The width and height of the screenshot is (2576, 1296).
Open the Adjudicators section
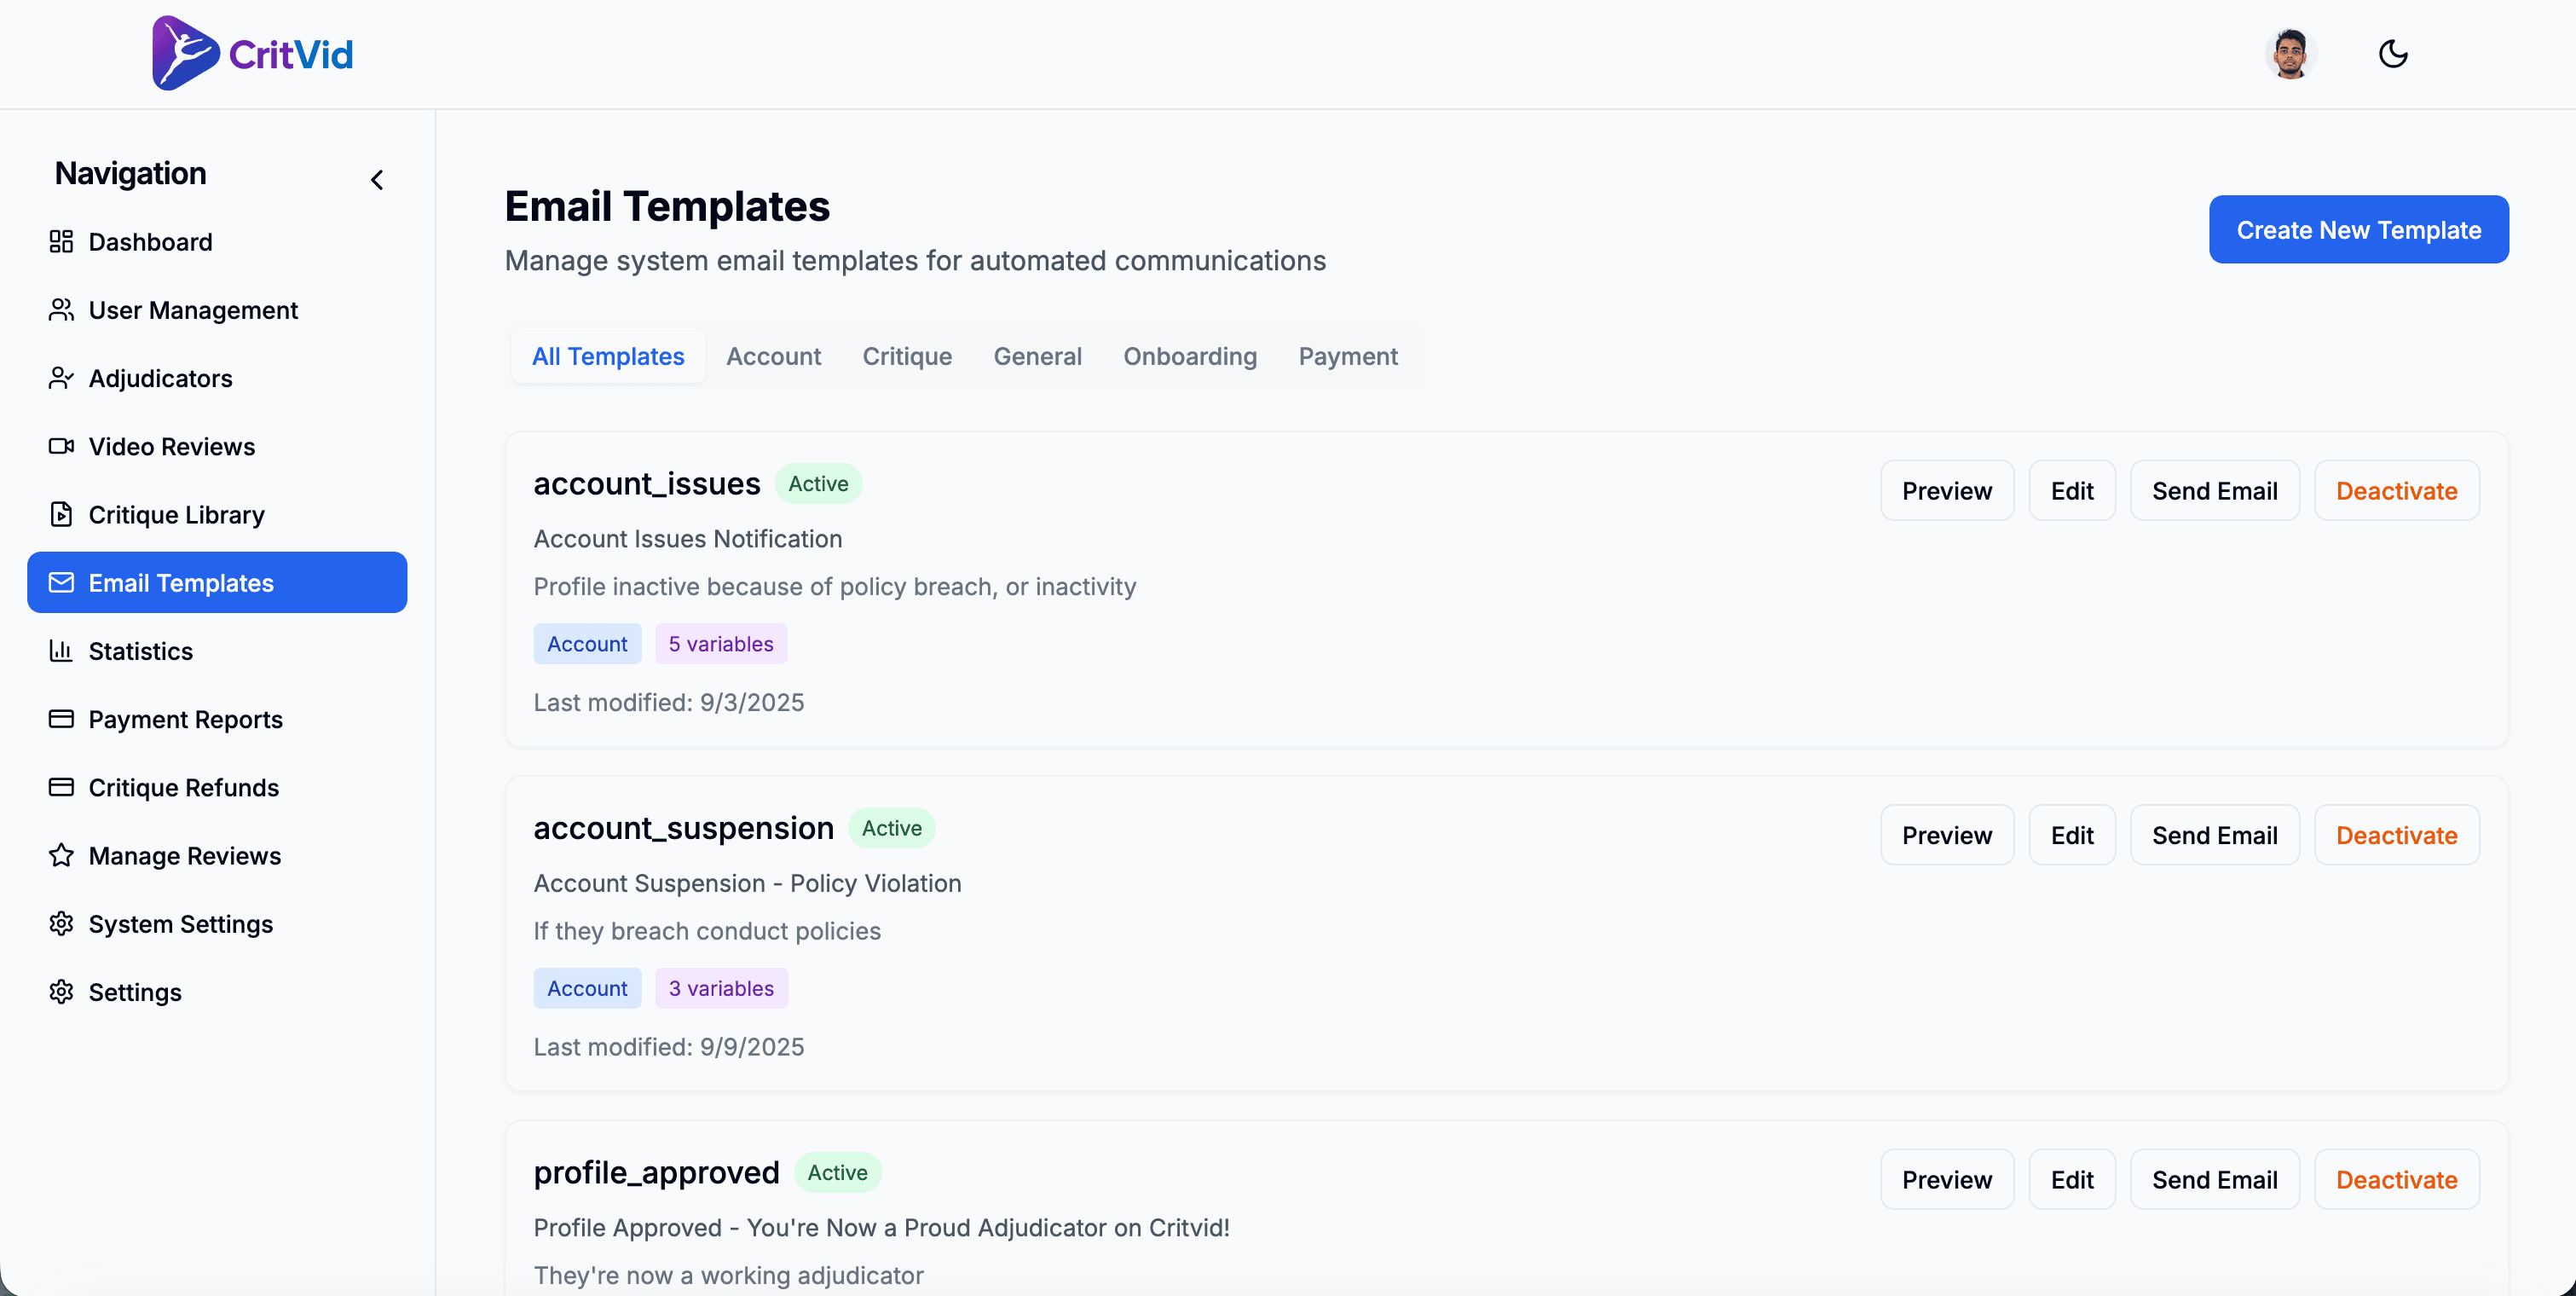click(217, 378)
